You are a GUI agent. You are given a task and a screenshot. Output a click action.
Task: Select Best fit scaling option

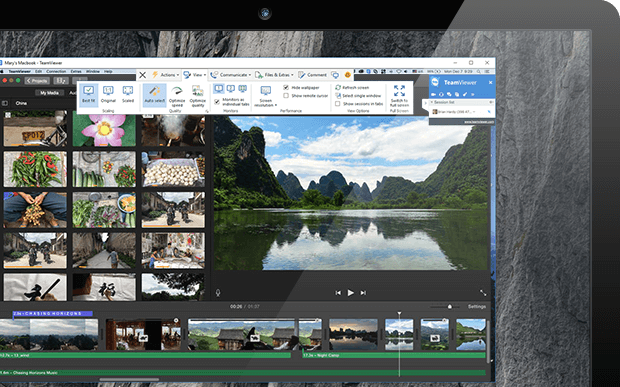pos(89,94)
